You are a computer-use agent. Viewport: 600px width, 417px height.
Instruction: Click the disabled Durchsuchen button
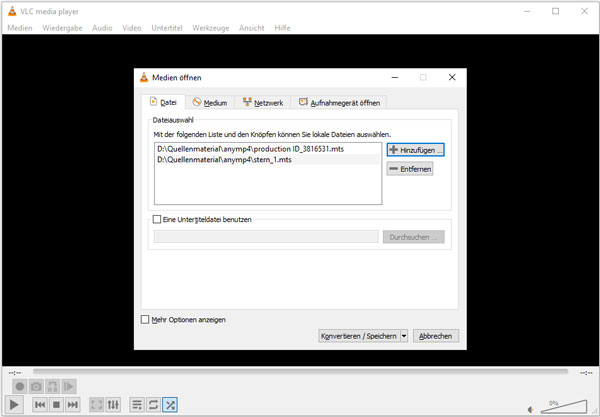coord(414,237)
